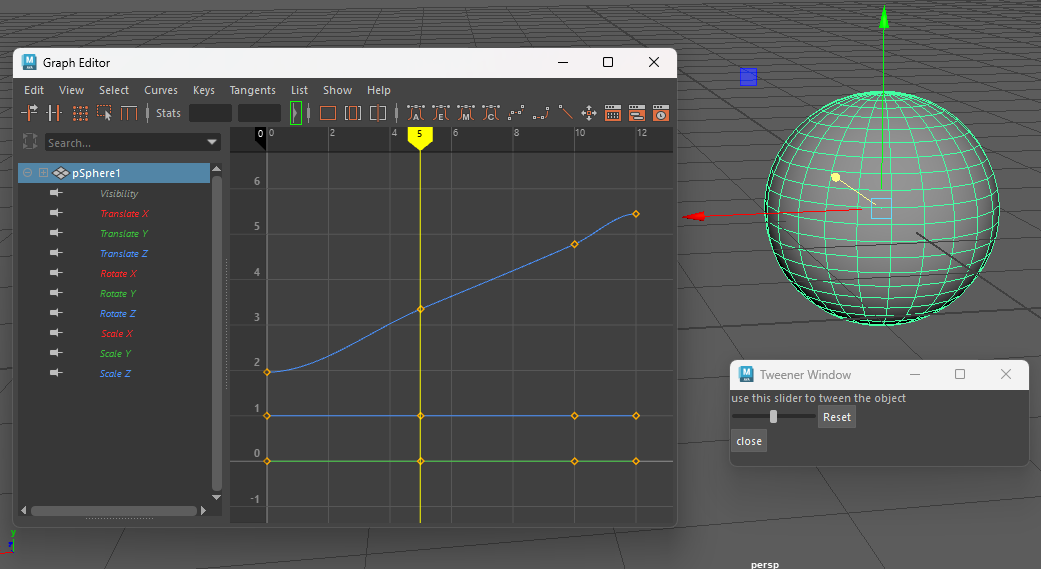Select the Visibility channel
This screenshot has height=569, width=1041.
(x=119, y=193)
